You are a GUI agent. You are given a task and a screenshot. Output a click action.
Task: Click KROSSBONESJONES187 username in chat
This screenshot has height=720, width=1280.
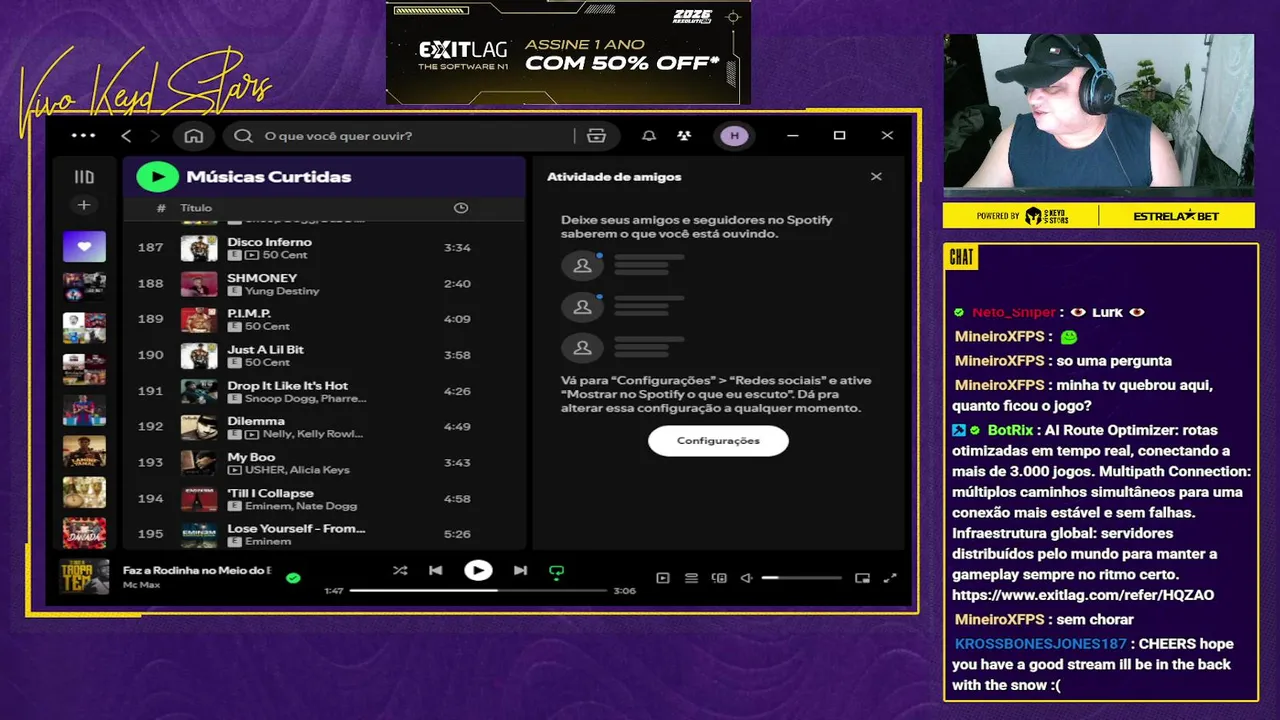pos(1040,644)
